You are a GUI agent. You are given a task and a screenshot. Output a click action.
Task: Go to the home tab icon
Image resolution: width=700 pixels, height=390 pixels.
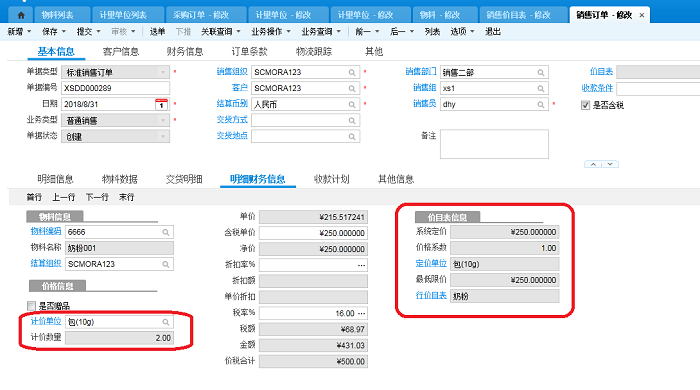[21, 15]
